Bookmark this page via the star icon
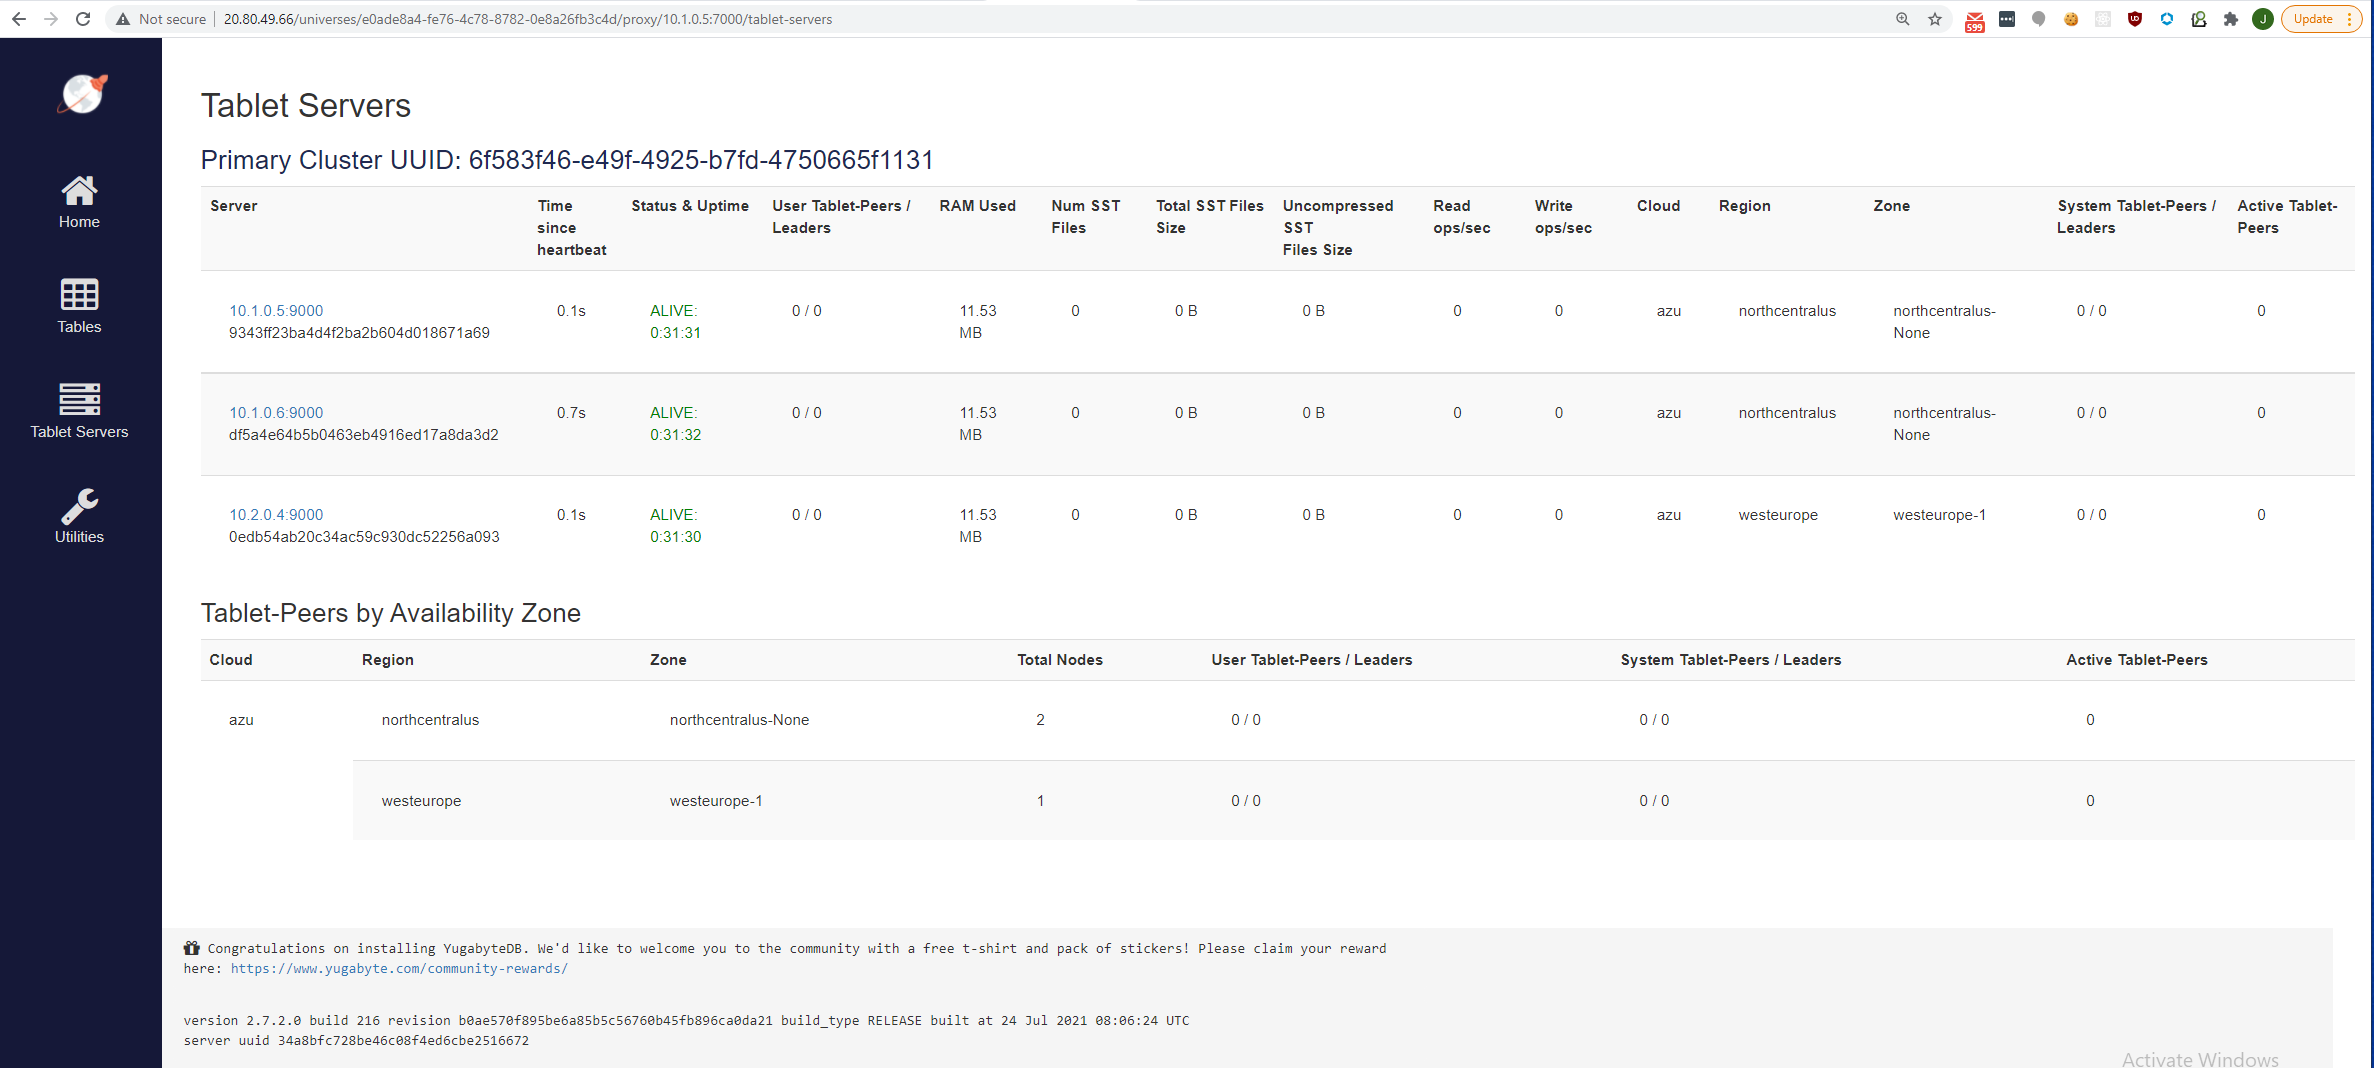The height and width of the screenshot is (1068, 2374). pyautogui.click(x=1934, y=18)
